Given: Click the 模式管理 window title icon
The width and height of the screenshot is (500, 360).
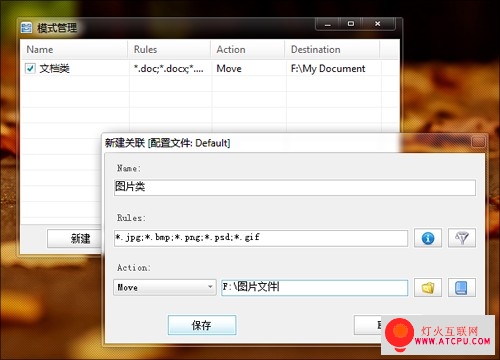Looking at the screenshot, I should (x=26, y=28).
